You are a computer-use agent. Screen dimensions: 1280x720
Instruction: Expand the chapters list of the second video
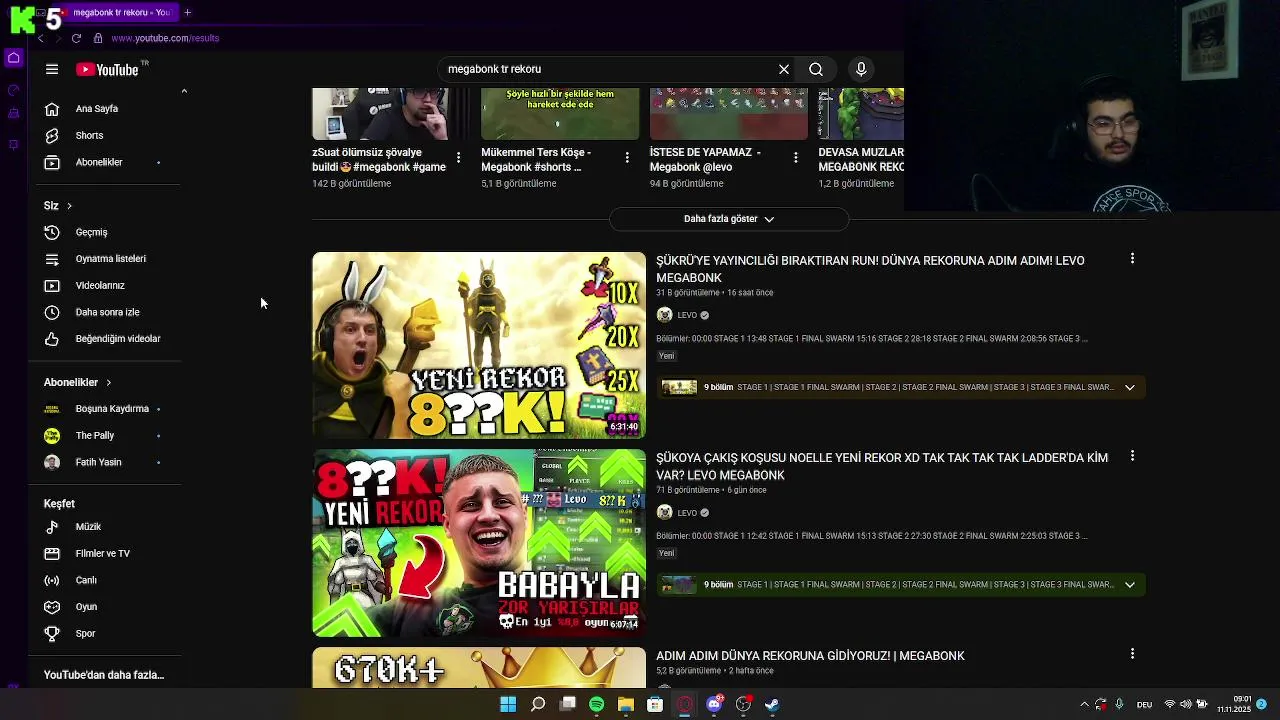pyautogui.click(x=1130, y=585)
